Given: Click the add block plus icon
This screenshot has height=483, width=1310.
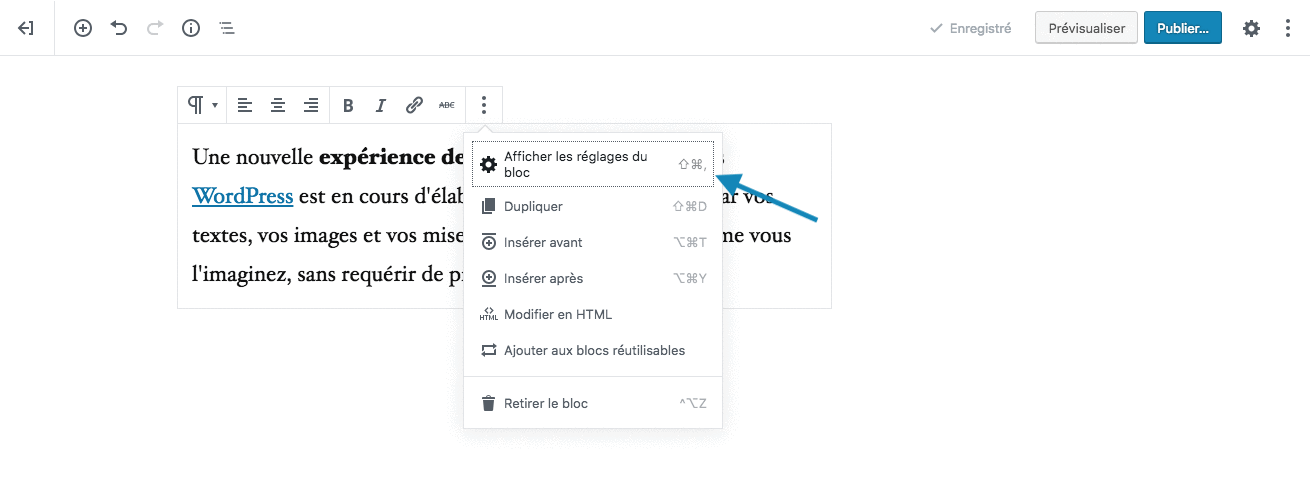Looking at the screenshot, I should 83,28.
